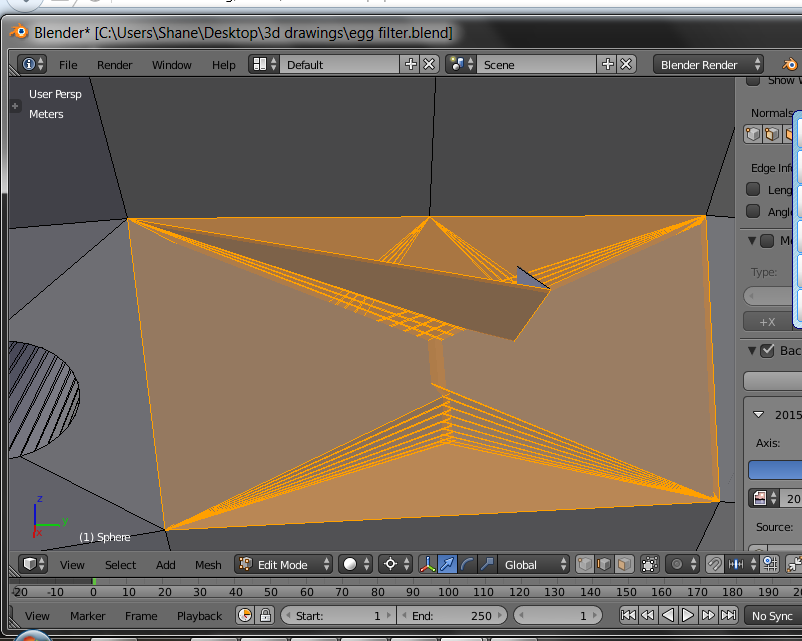The width and height of the screenshot is (802, 641).
Task: Open the Playback menu
Action: 199,616
